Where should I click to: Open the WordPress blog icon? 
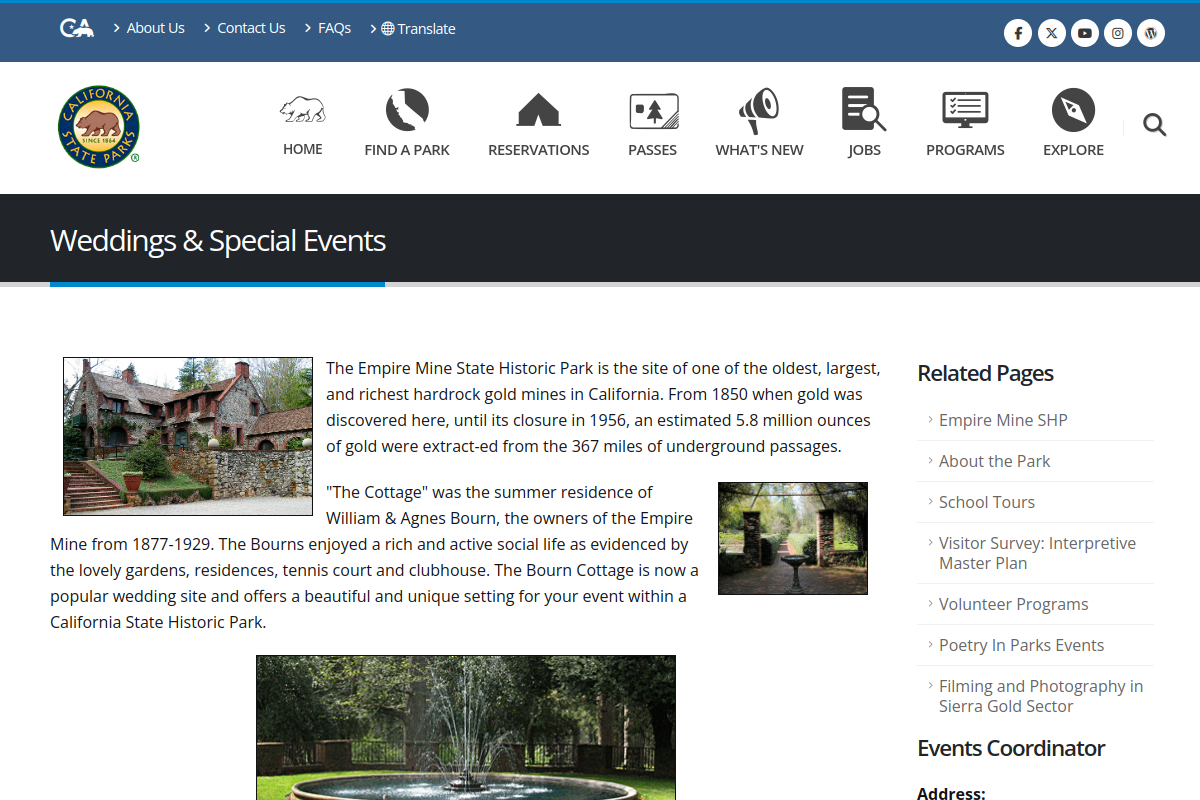coord(1151,33)
